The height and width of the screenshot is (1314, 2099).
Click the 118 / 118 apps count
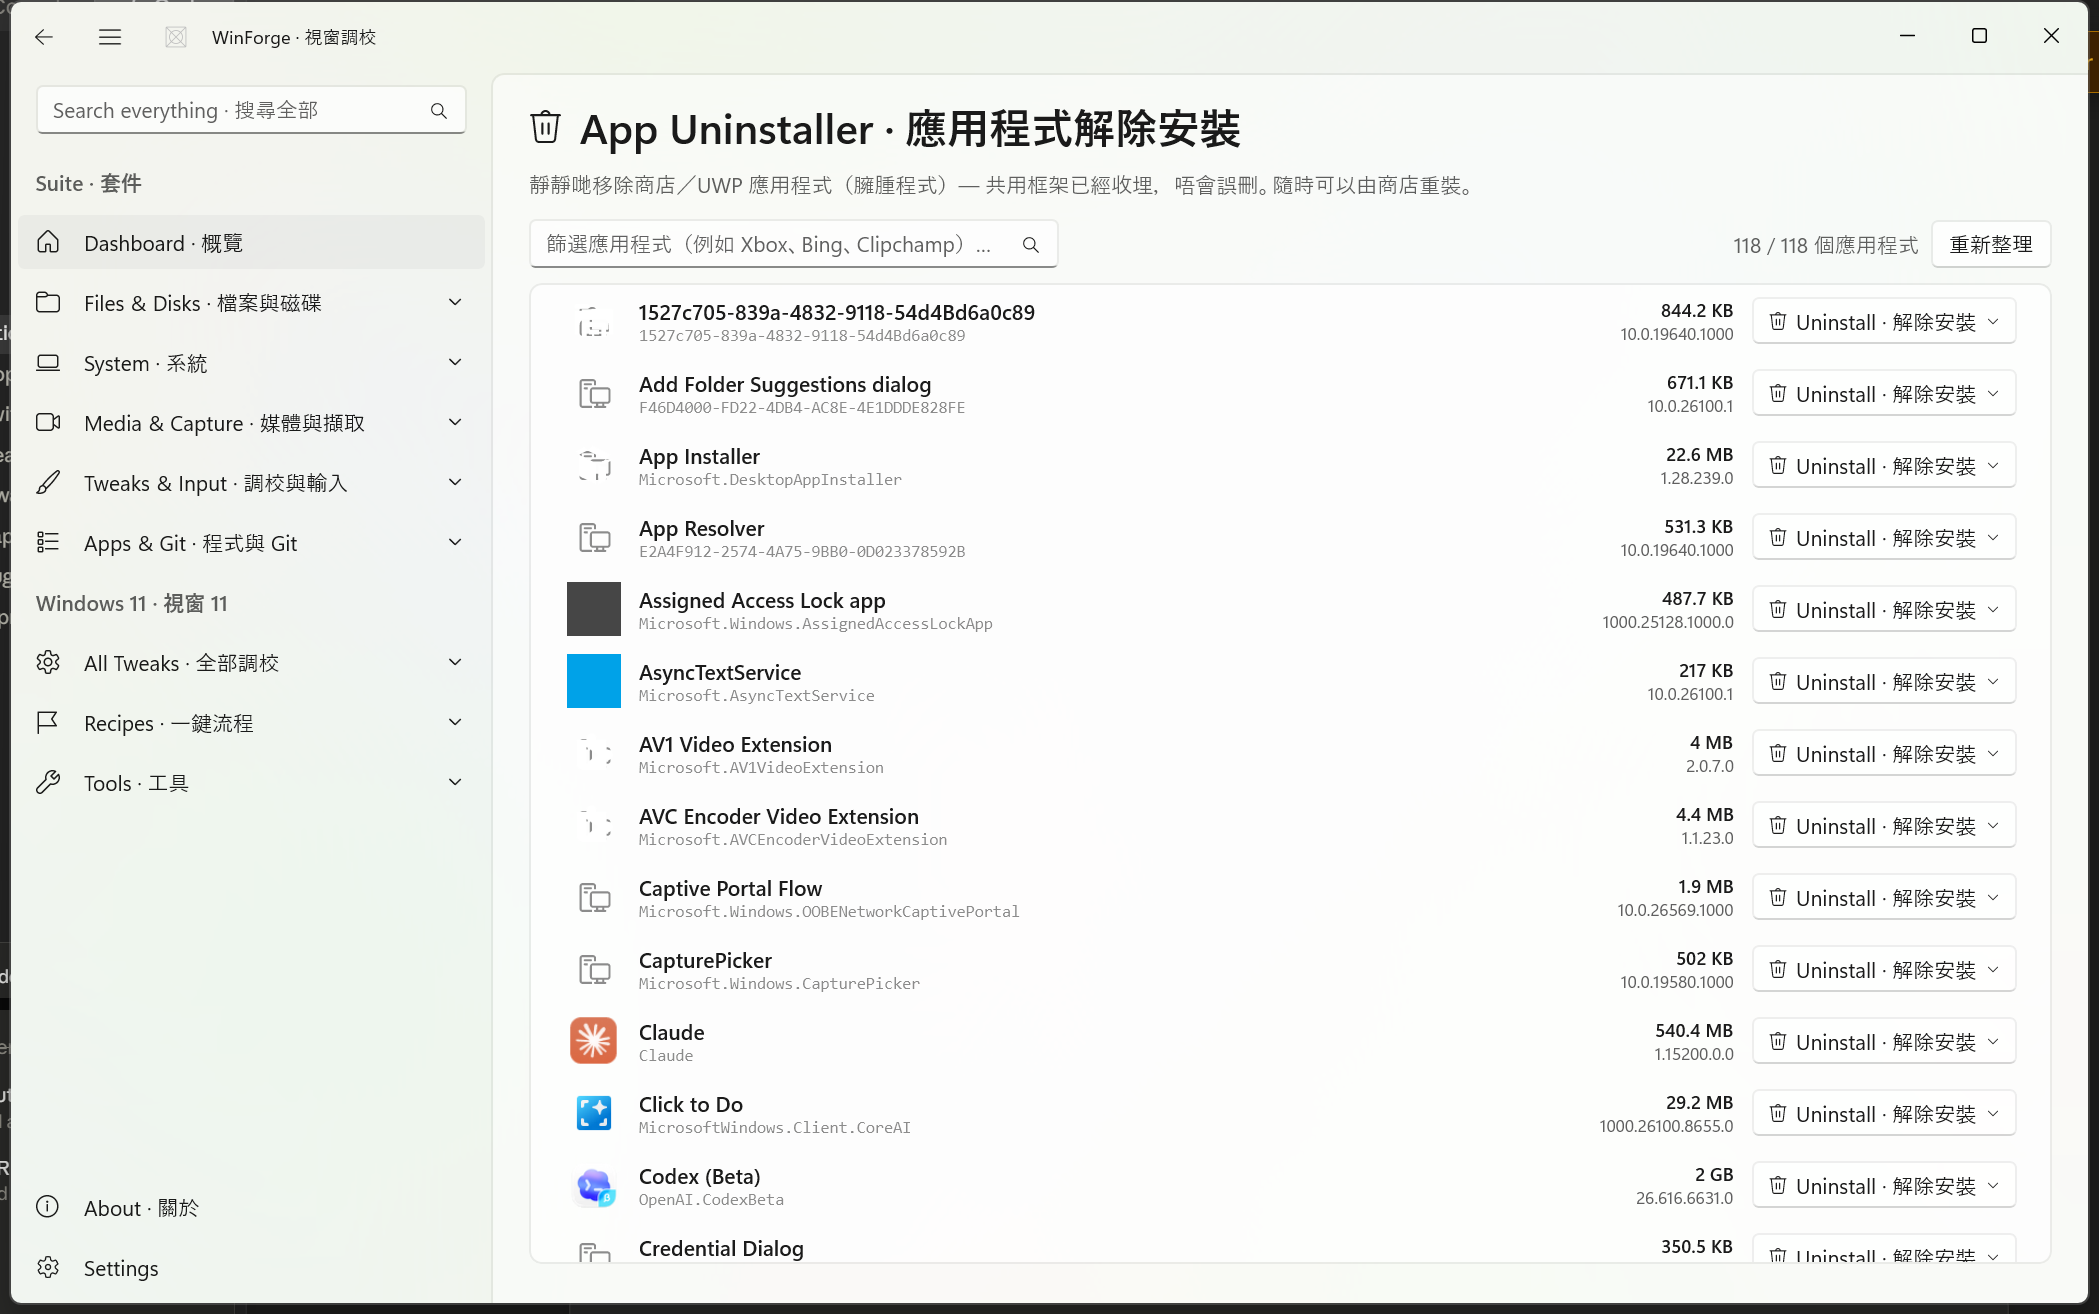[x=1825, y=245]
